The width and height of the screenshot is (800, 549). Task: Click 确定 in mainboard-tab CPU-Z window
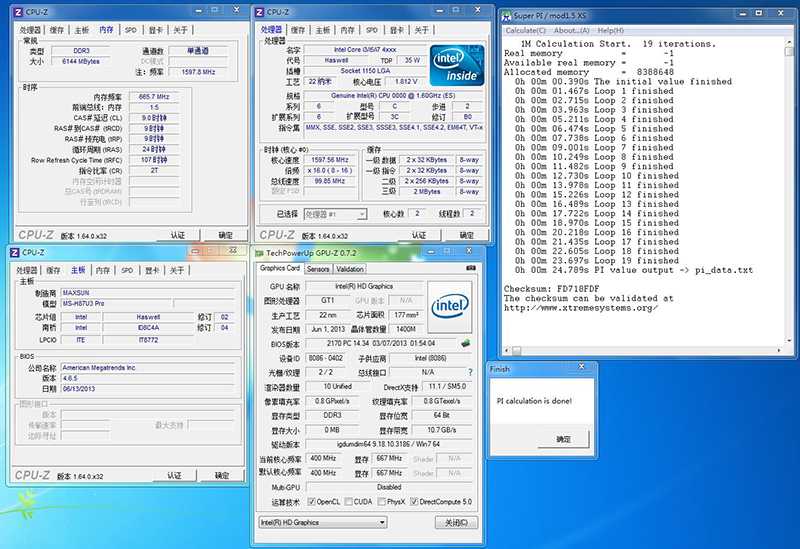pos(222,476)
